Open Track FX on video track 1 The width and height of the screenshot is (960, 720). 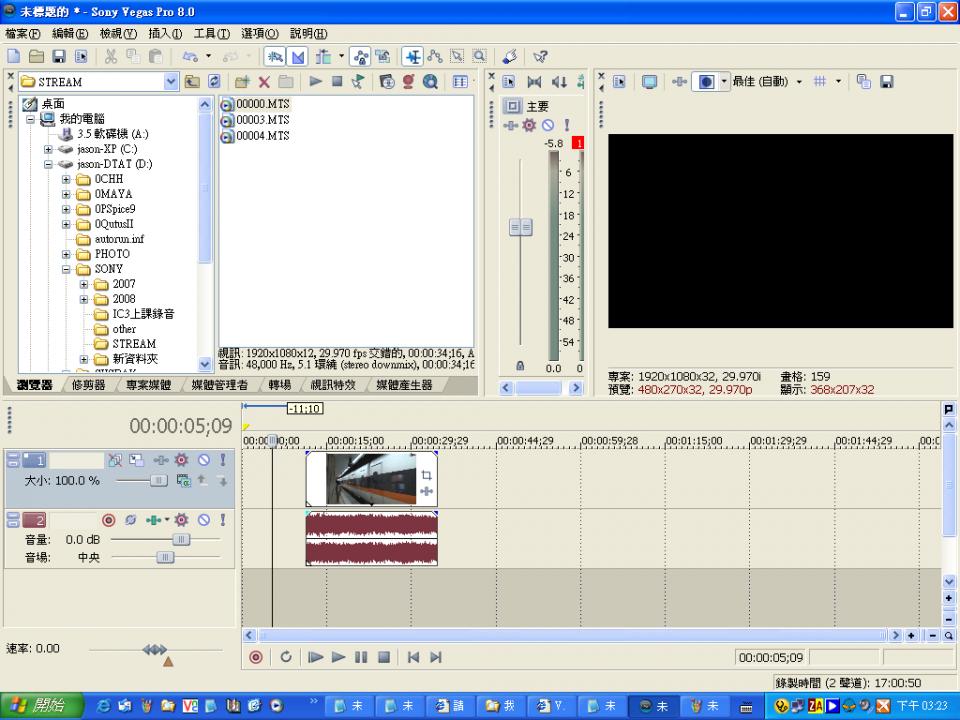click(x=181, y=461)
